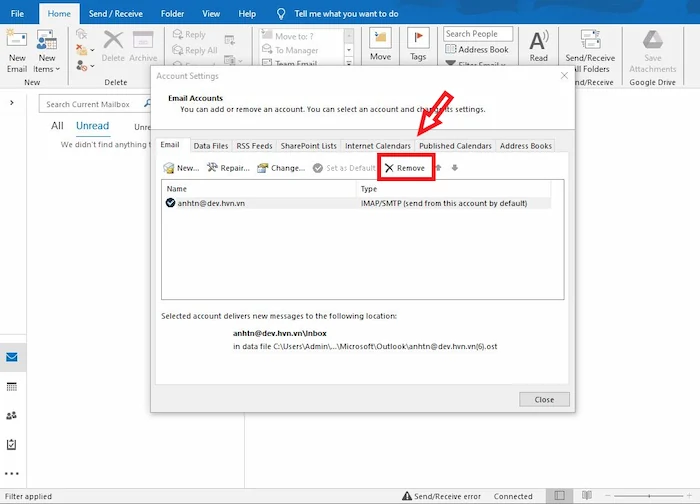Click the zoom out minus button

[x=608, y=496]
